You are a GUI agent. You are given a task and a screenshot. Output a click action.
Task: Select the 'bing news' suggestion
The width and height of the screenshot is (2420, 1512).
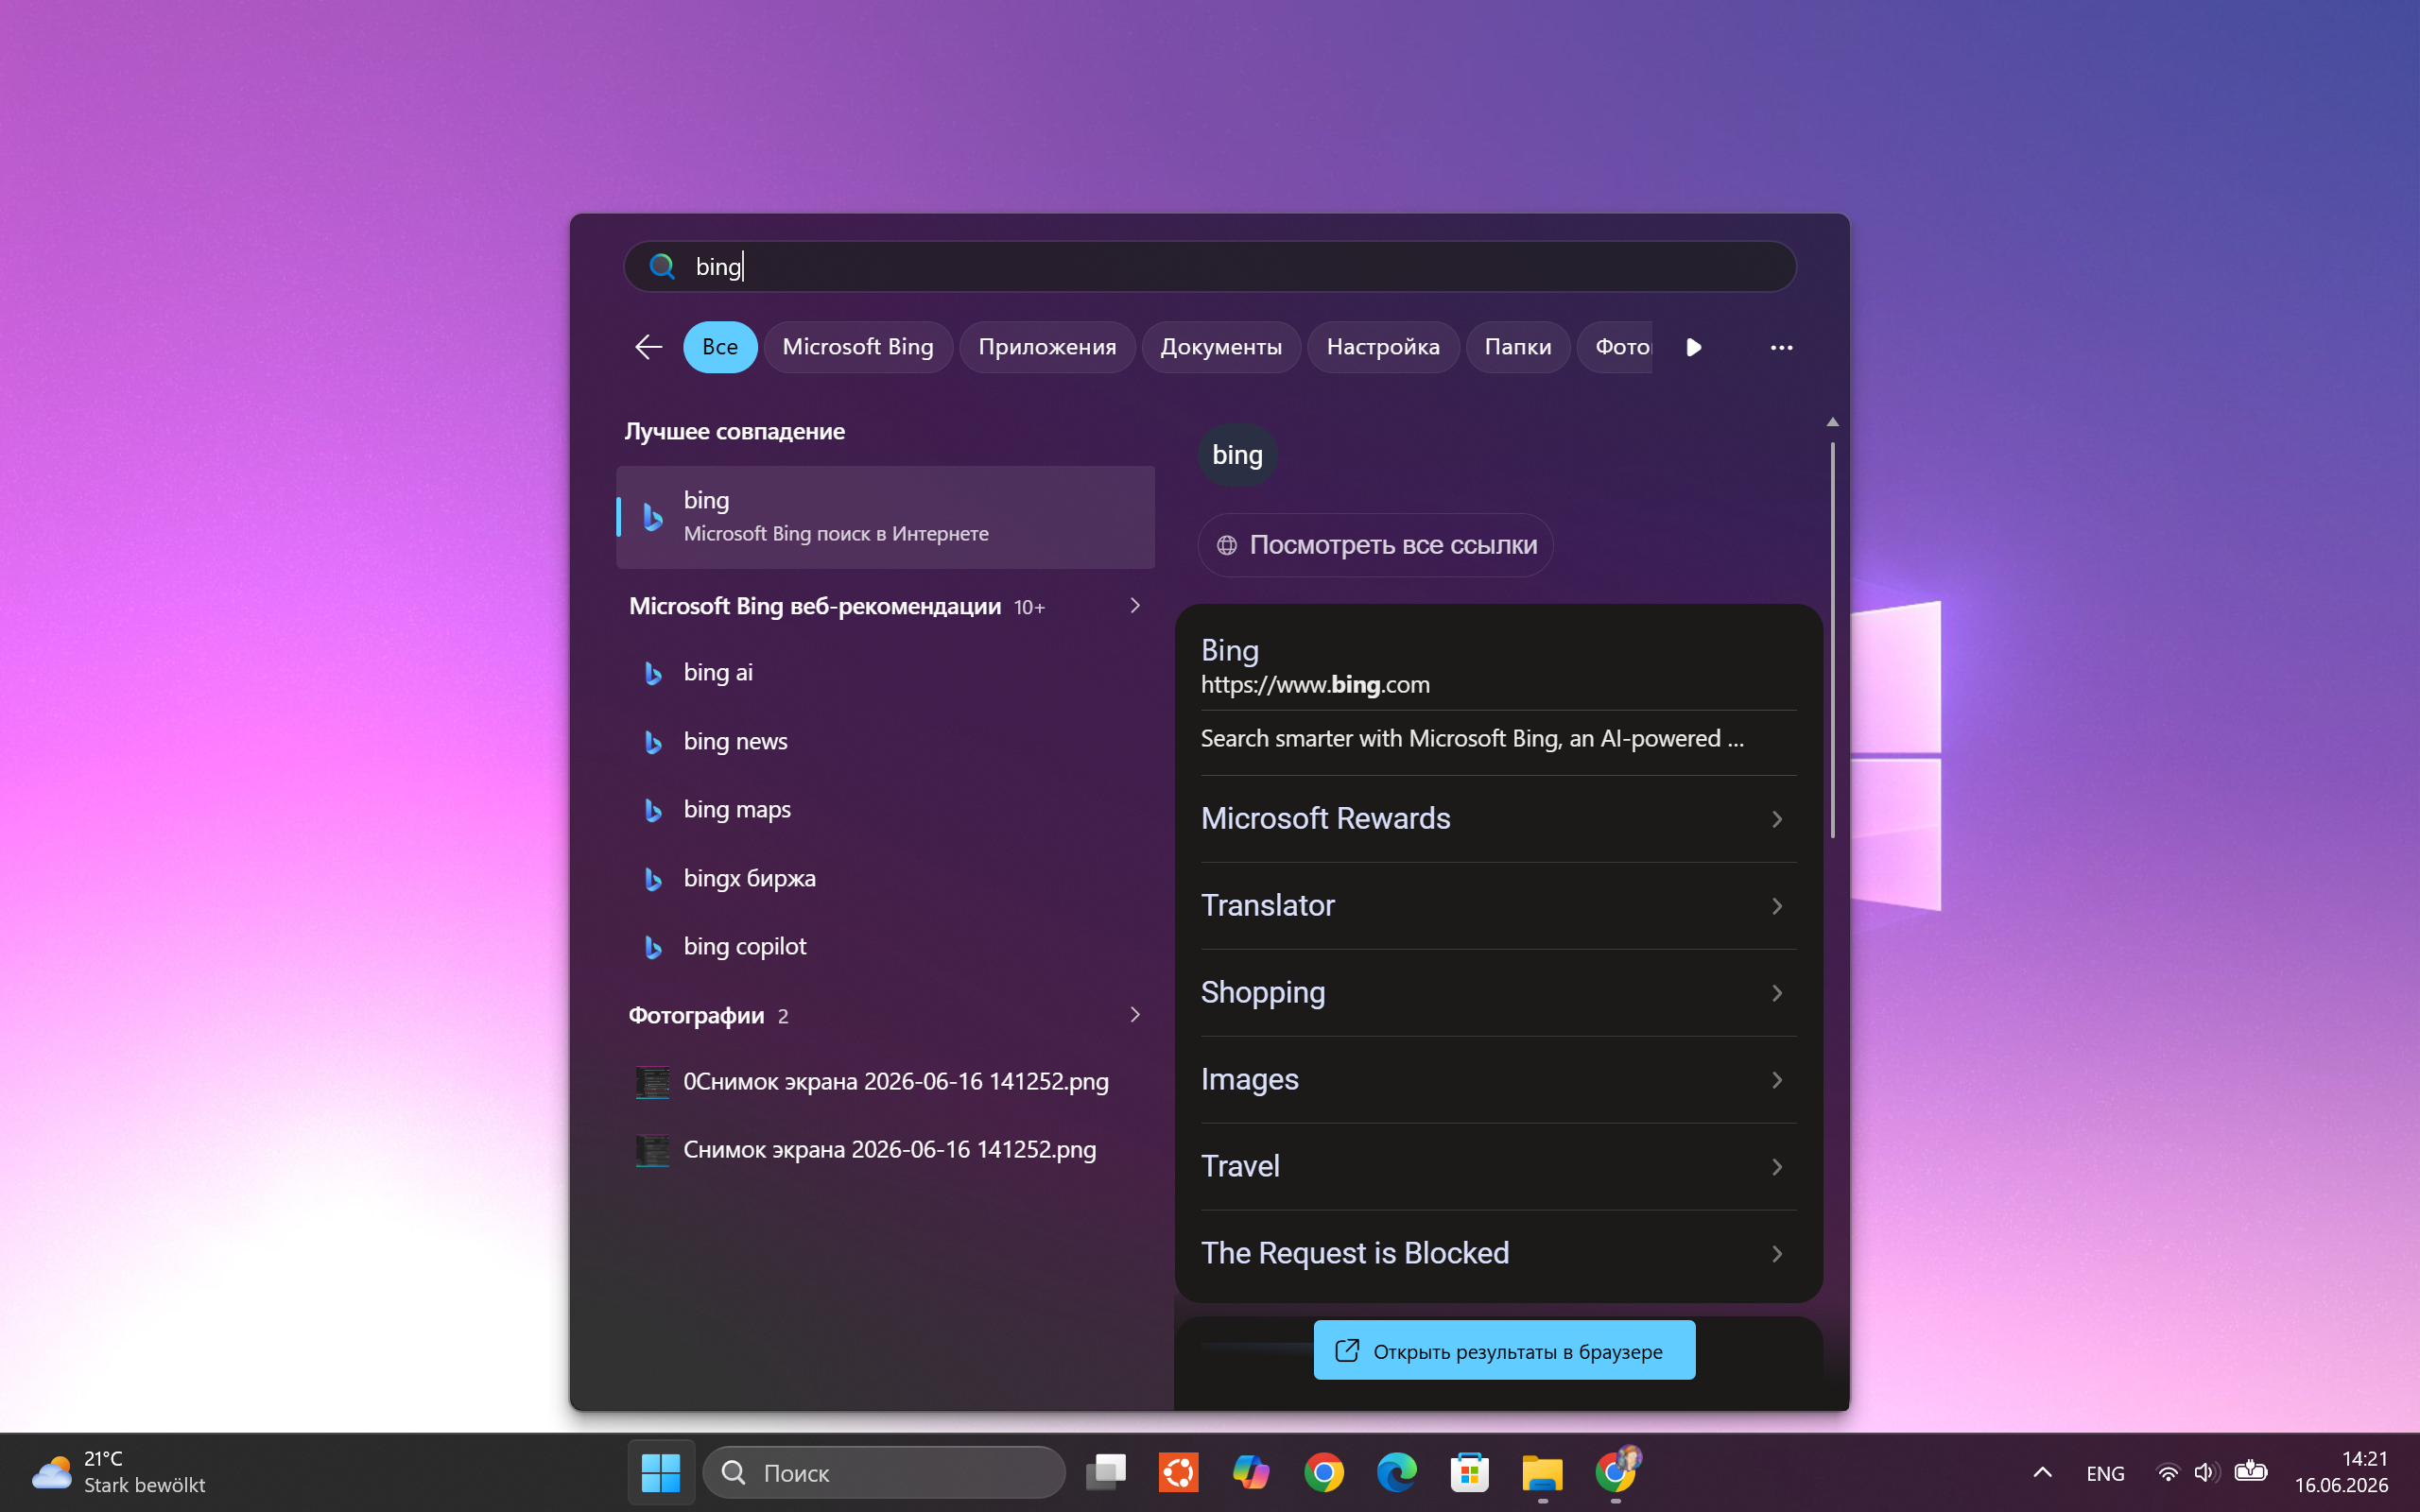tap(886, 742)
